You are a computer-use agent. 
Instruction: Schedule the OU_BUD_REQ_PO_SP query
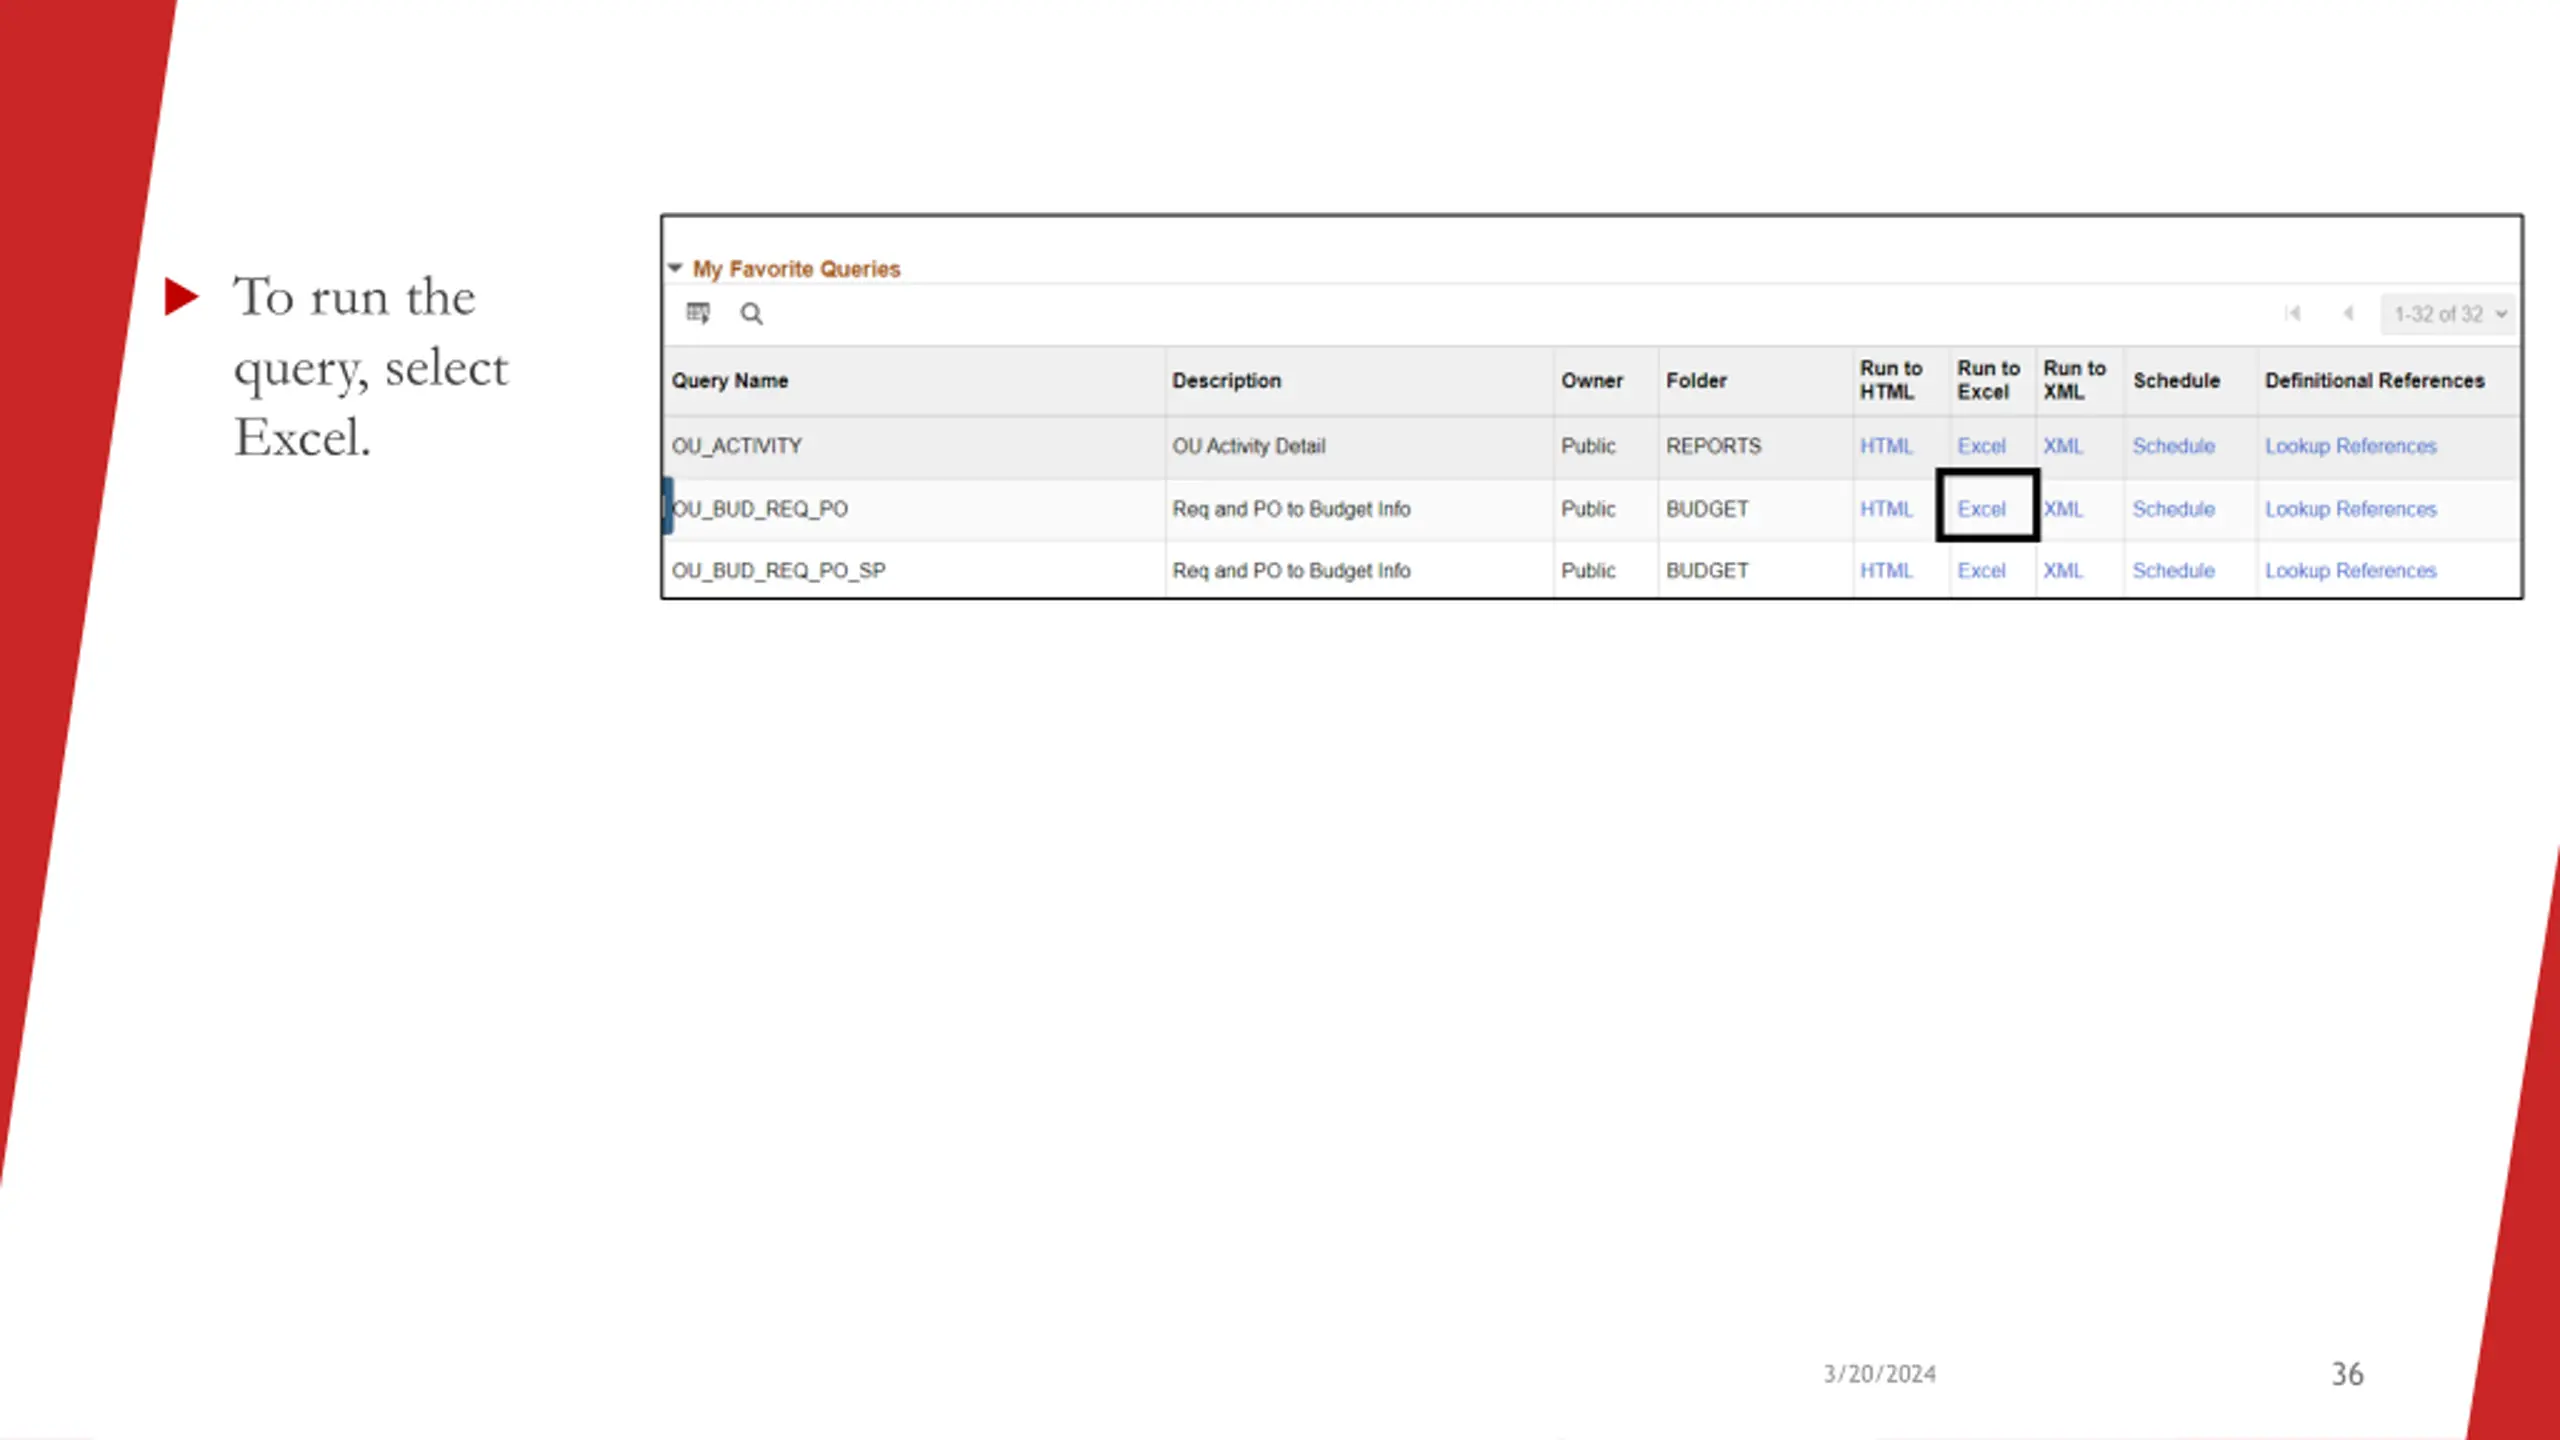tap(2173, 570)
